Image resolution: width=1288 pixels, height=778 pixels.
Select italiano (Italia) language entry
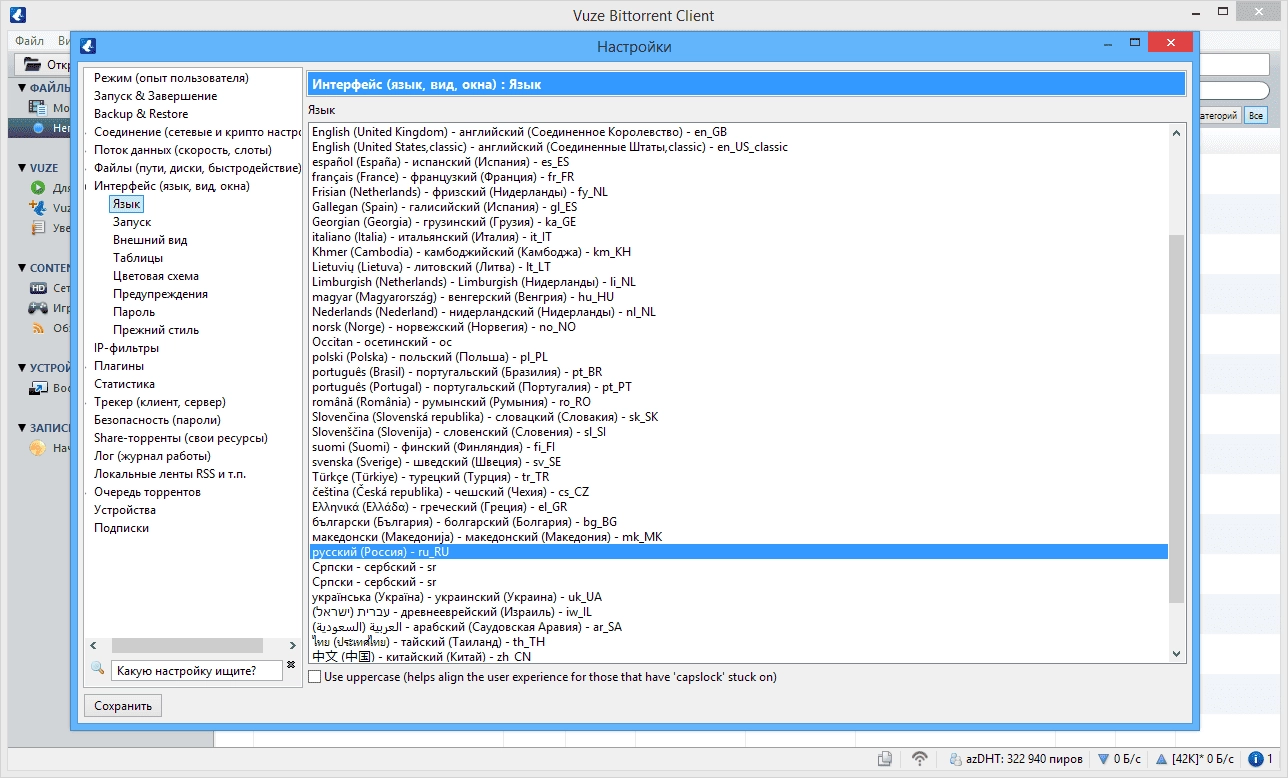point(739,237)
